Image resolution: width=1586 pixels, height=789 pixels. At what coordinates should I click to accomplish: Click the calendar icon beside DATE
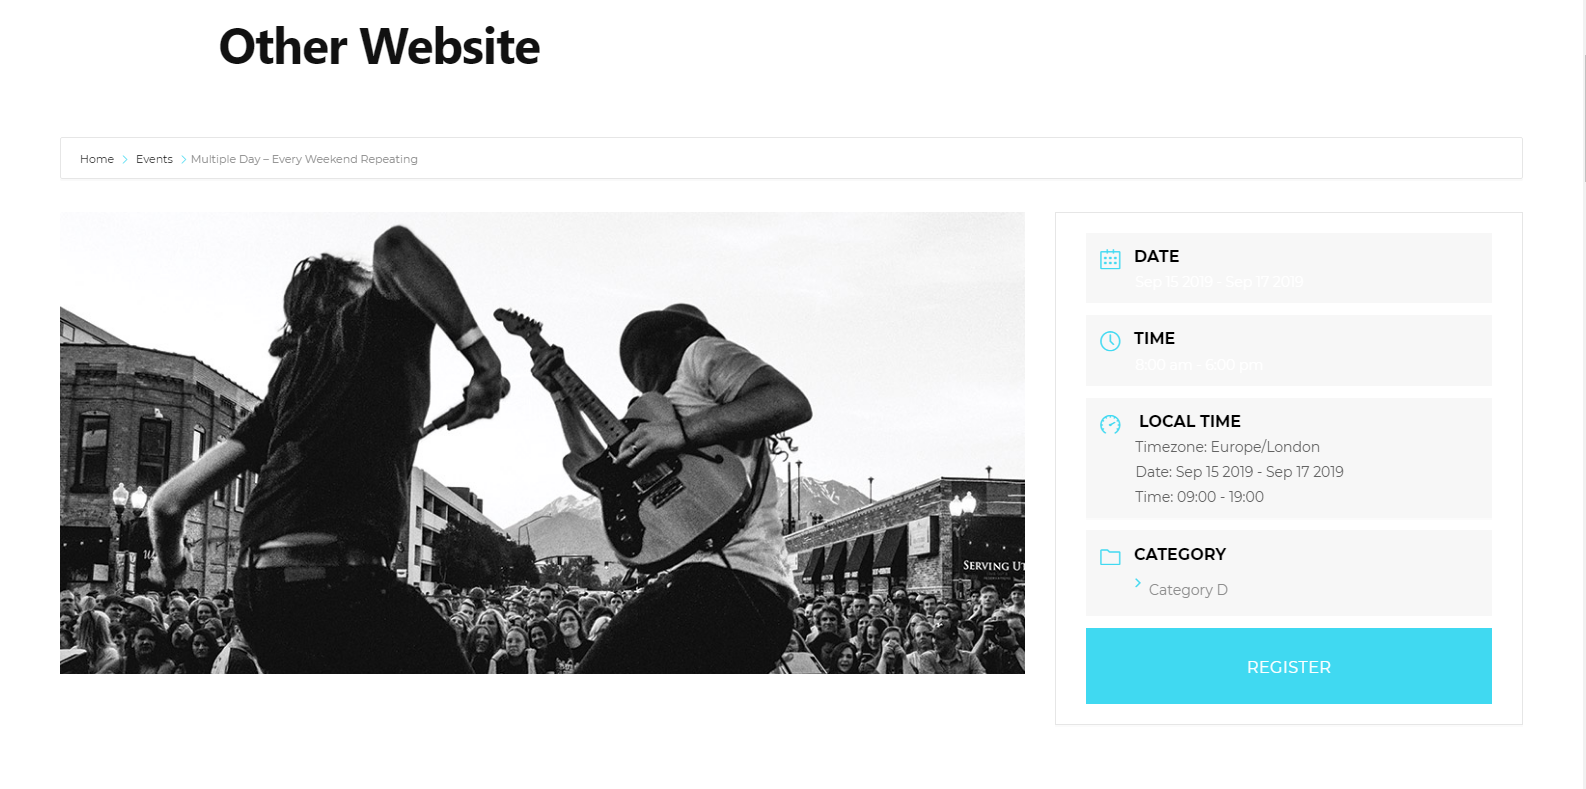click(x=1110, y=259)
